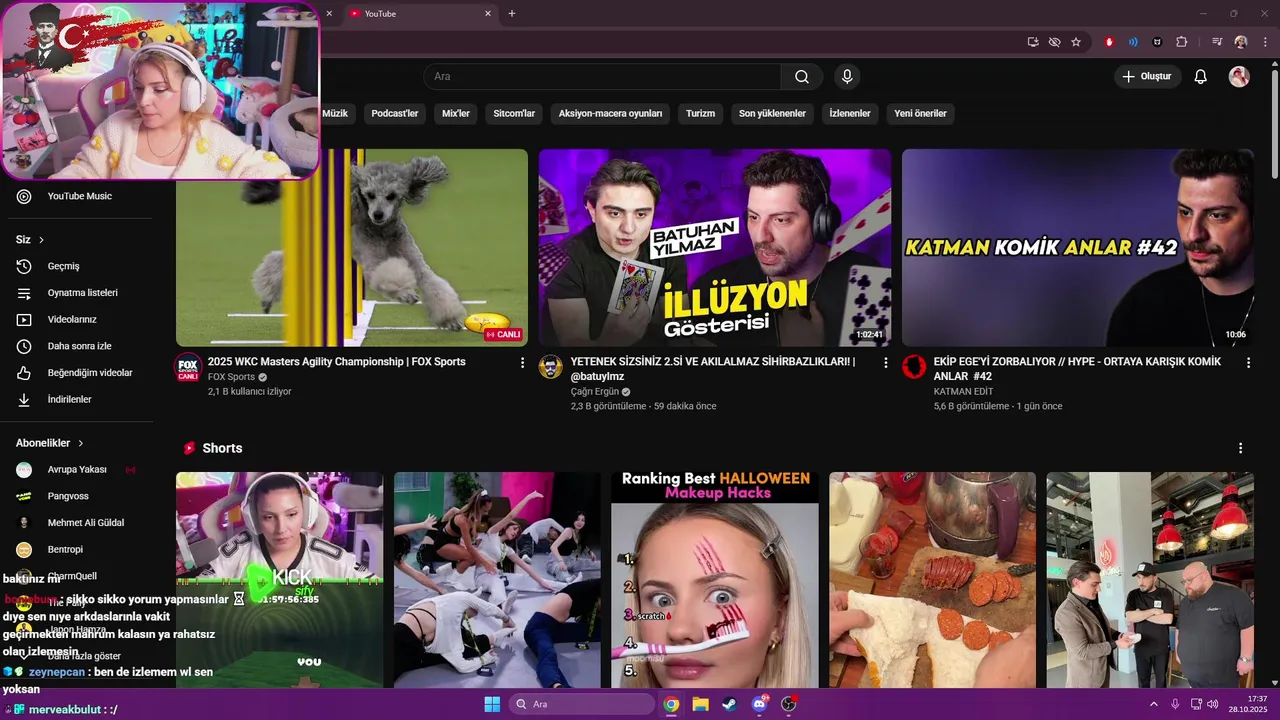Open the Halloween Makeup Hacks short
This screenshot has width=1280, height=720.
click(x=715, y=580)
